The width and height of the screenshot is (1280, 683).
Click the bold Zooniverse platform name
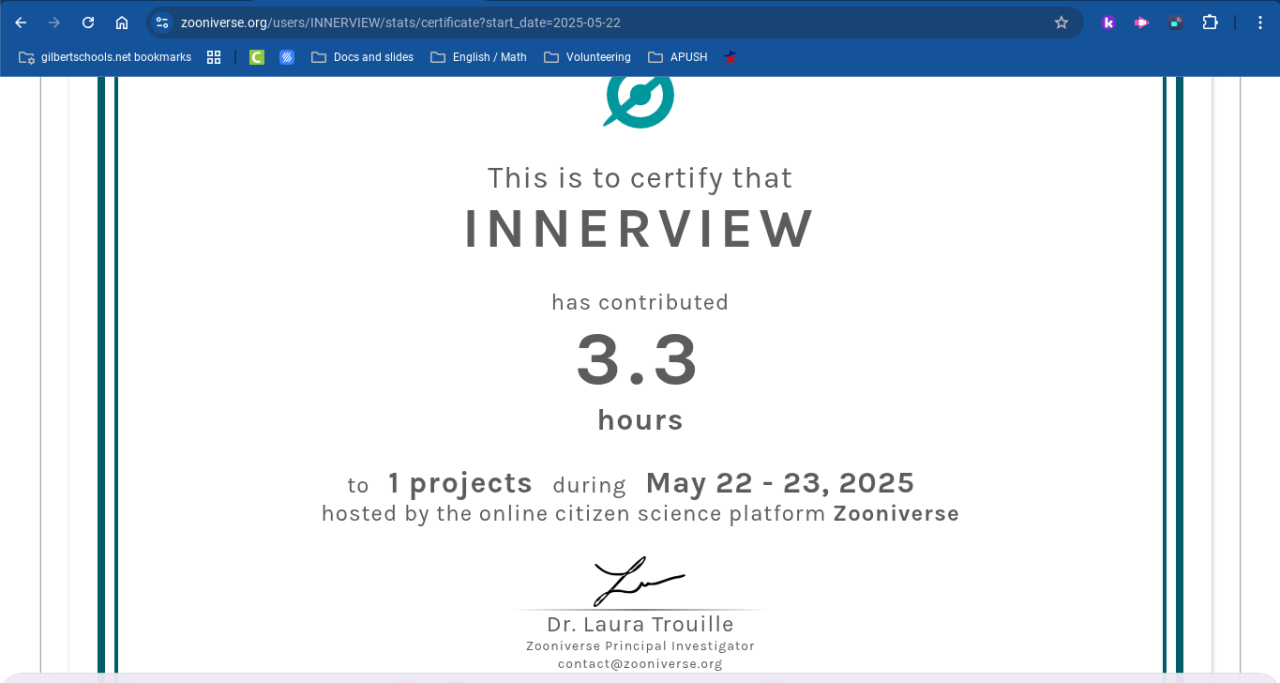pos(896,514)
